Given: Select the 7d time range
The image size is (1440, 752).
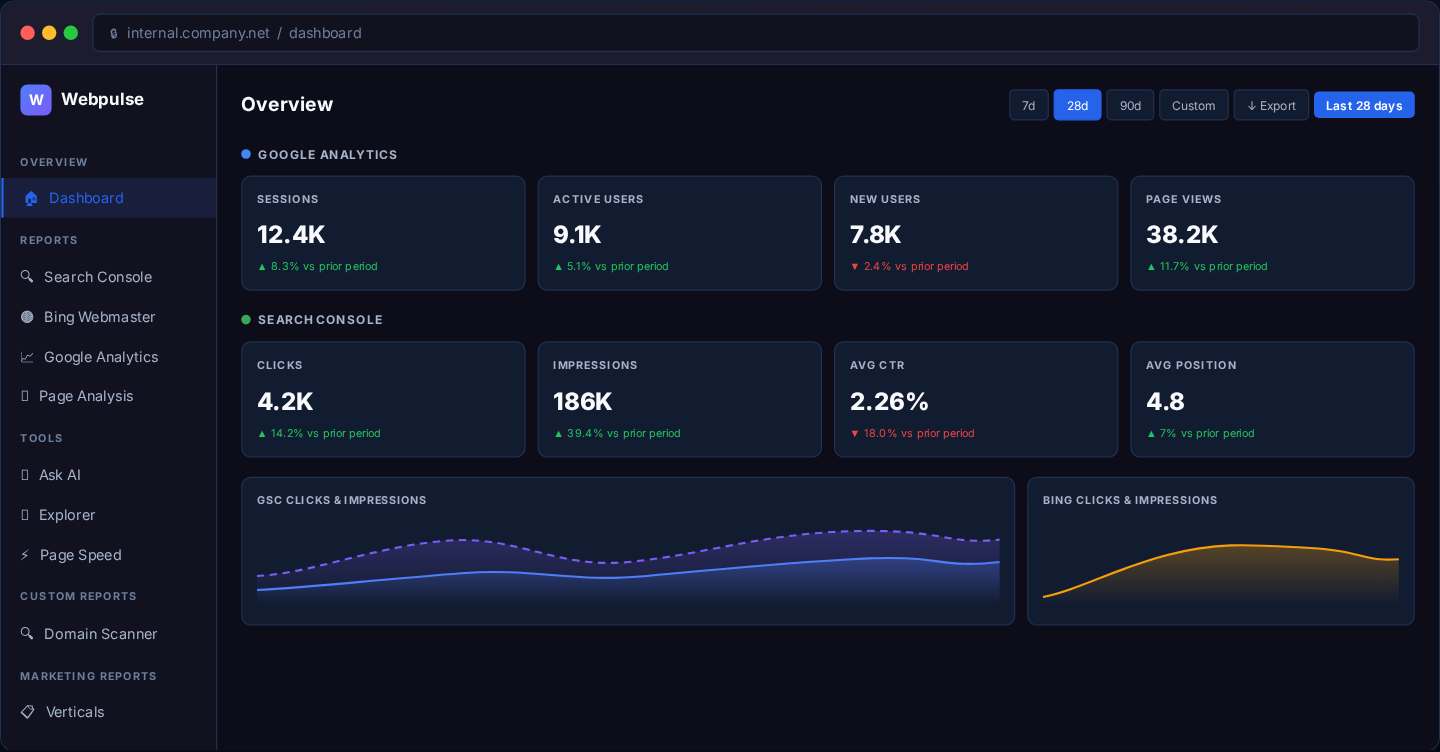Looking at the screenshot, I should [x=1029, y=105].
